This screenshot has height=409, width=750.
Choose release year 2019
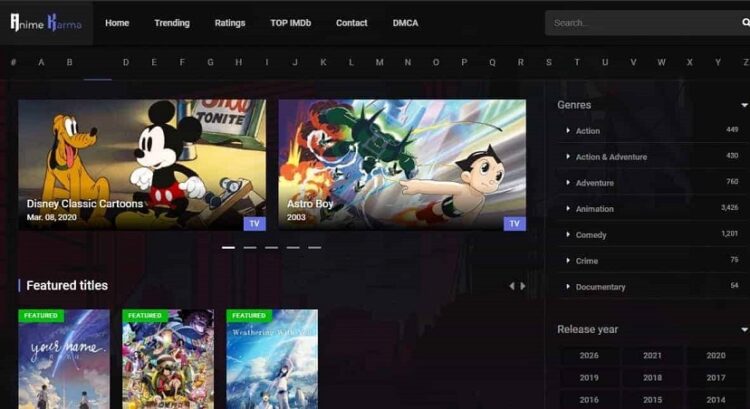coord(589,377)
